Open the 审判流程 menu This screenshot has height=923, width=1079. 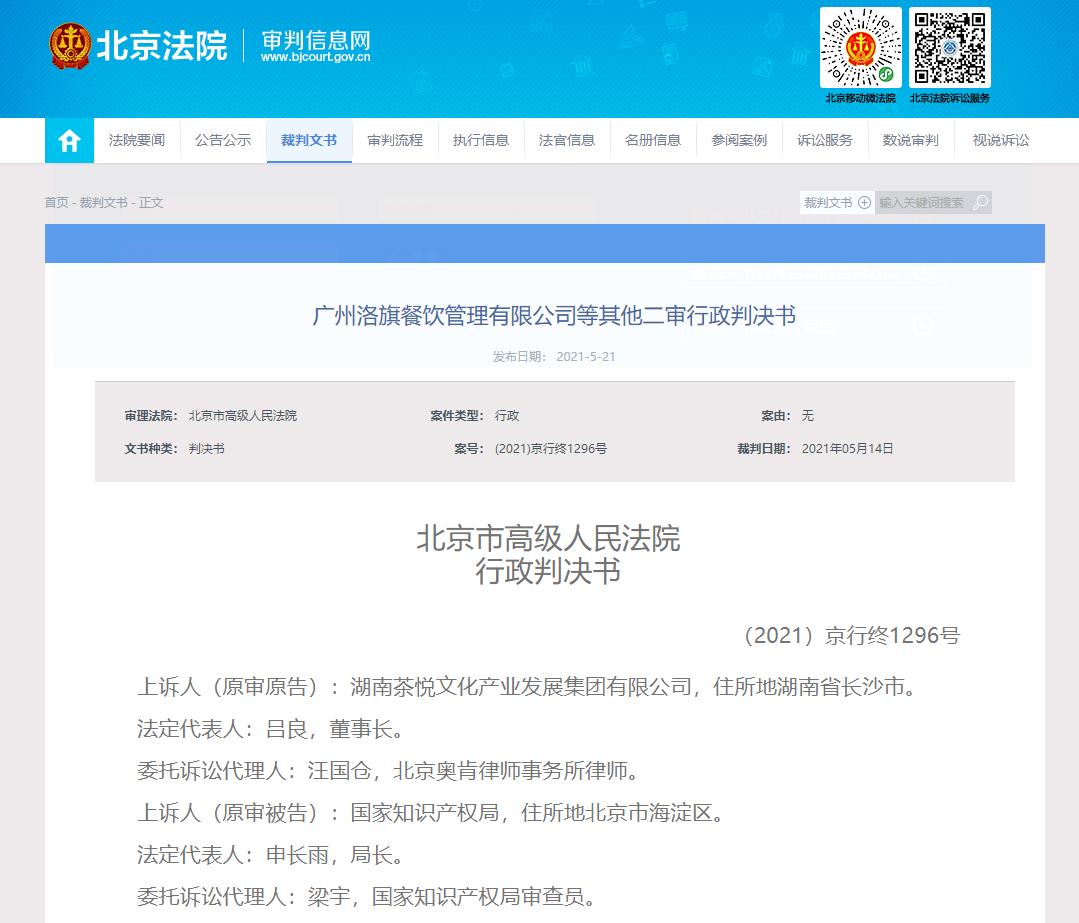(395, 140)
